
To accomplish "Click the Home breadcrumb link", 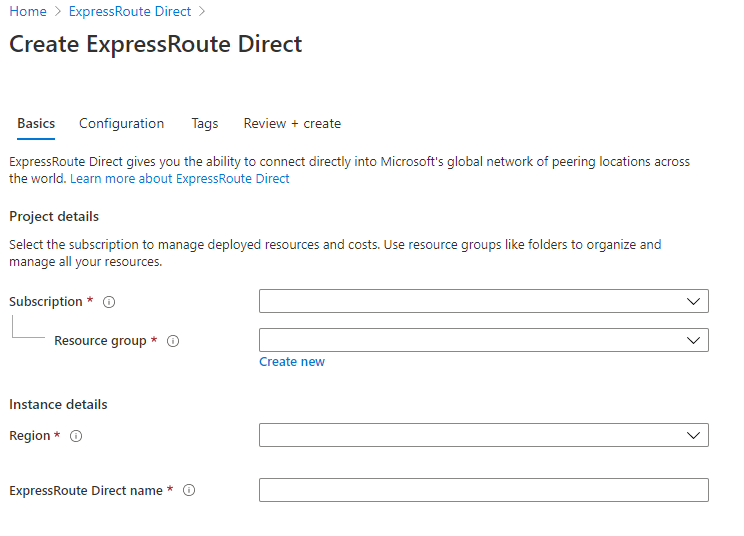I will click(28, 11).
